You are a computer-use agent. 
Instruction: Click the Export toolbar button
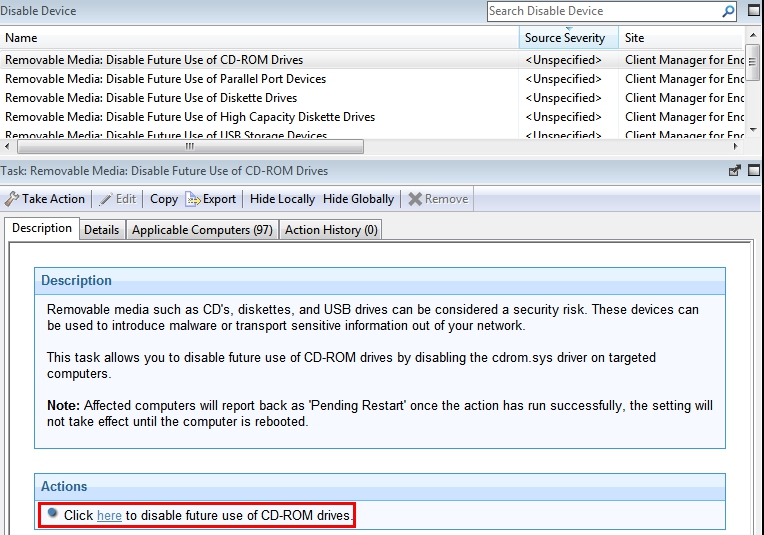(x=210, y=199)
